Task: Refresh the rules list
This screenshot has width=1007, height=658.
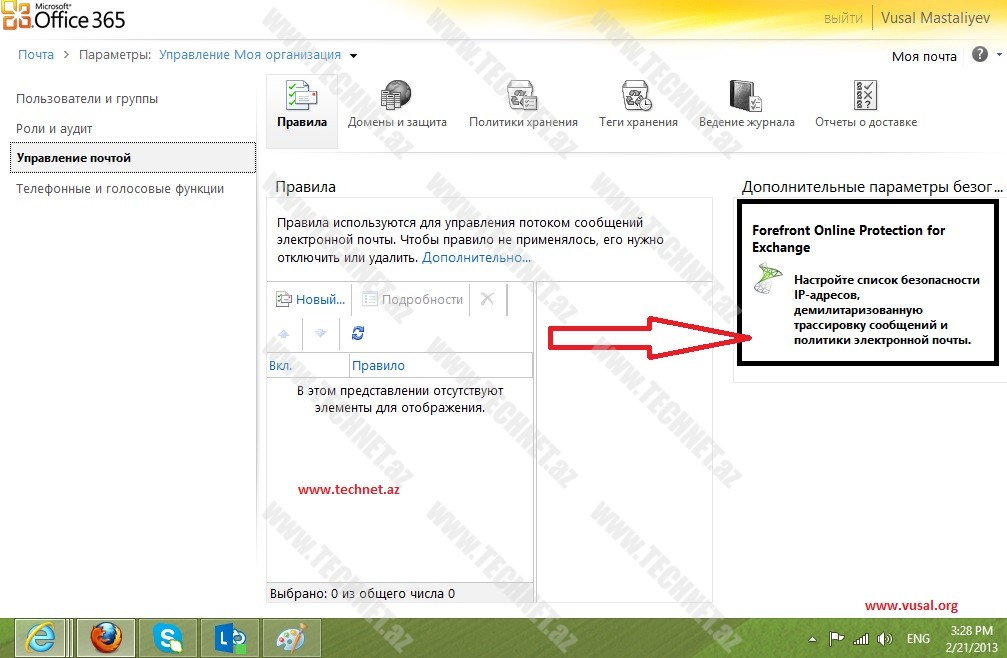Action: point(358,333)
